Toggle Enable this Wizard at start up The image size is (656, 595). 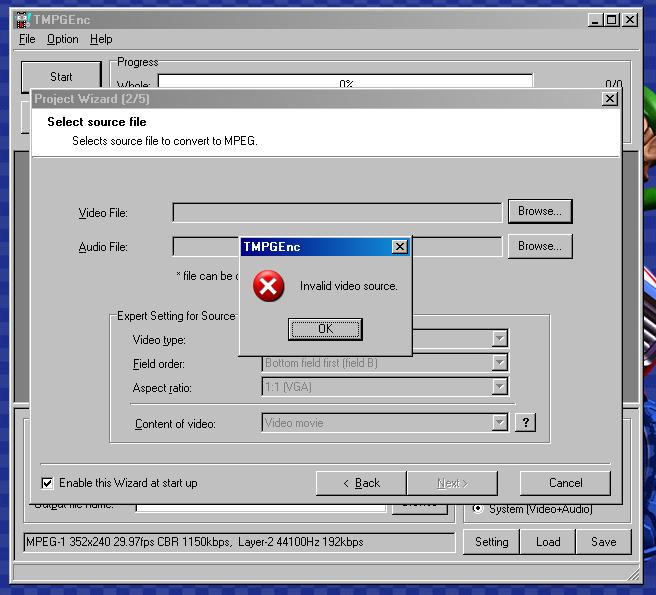47,483
